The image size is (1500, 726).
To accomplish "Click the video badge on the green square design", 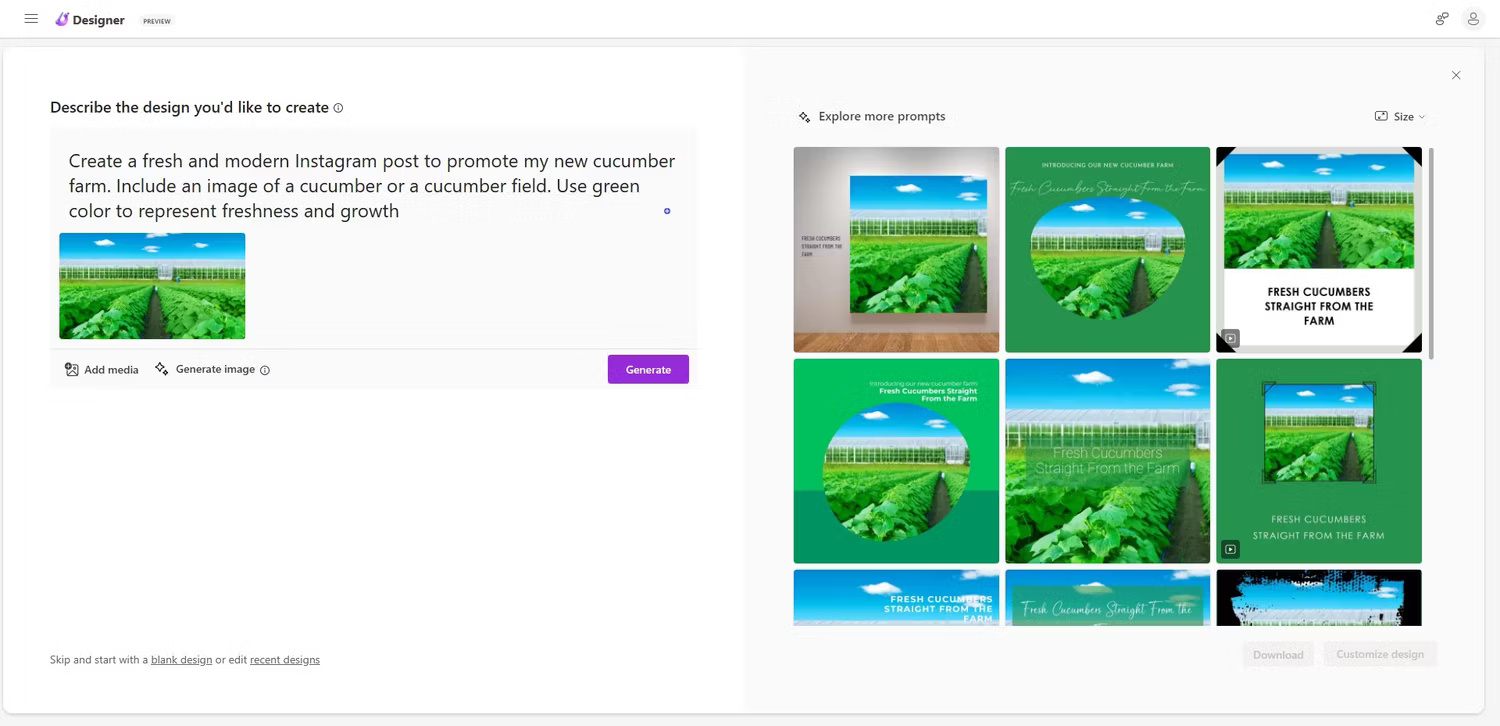I will click(x=1230, y=549).
